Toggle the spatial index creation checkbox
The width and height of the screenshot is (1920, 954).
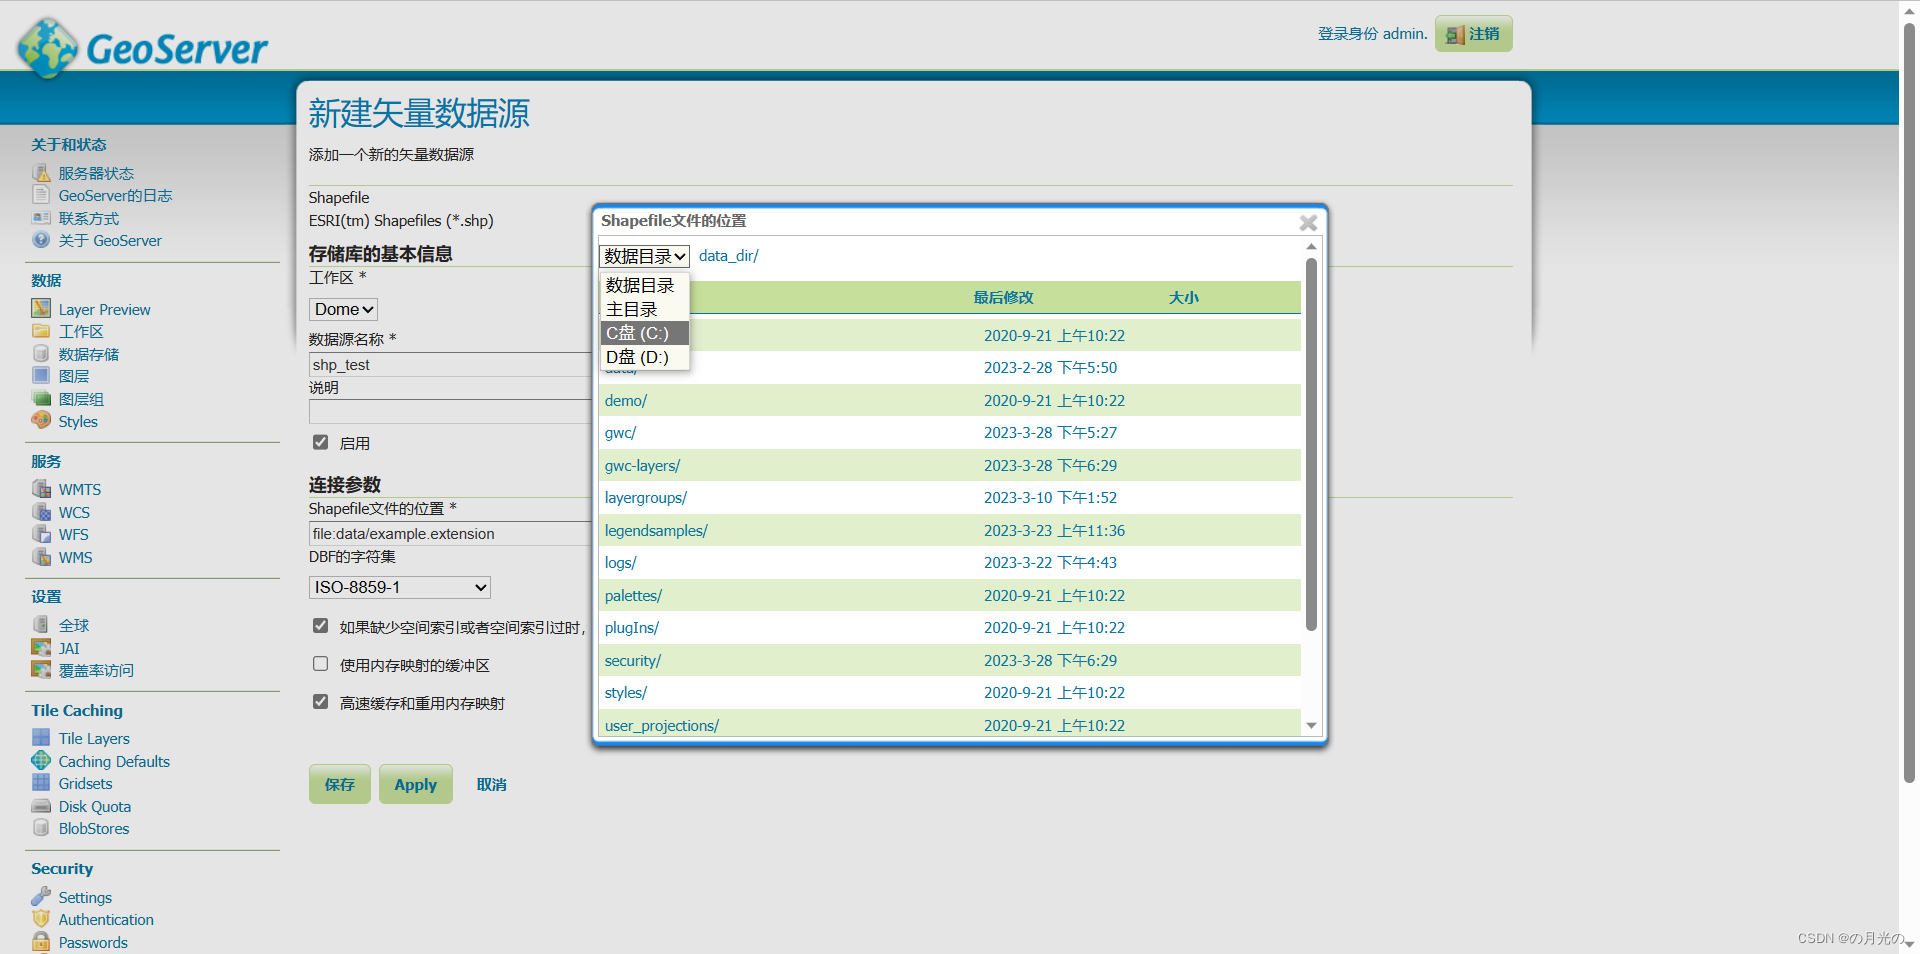tap(320, 626)
